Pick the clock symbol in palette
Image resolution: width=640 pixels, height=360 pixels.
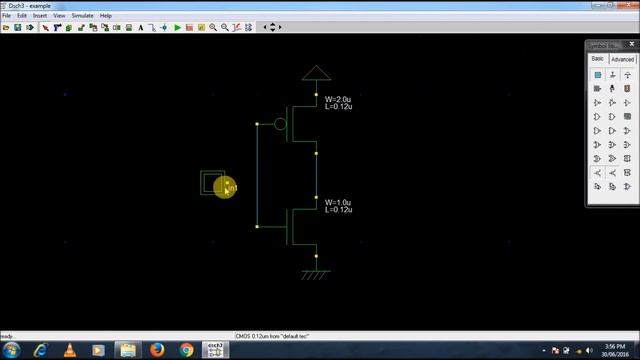pyautogui.click(x=598, y=89)
